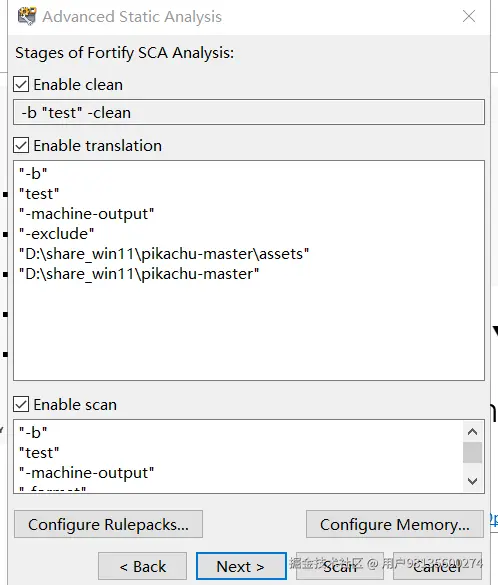Go back with the < Back button
498x585 pixels.
pos(142,566)
